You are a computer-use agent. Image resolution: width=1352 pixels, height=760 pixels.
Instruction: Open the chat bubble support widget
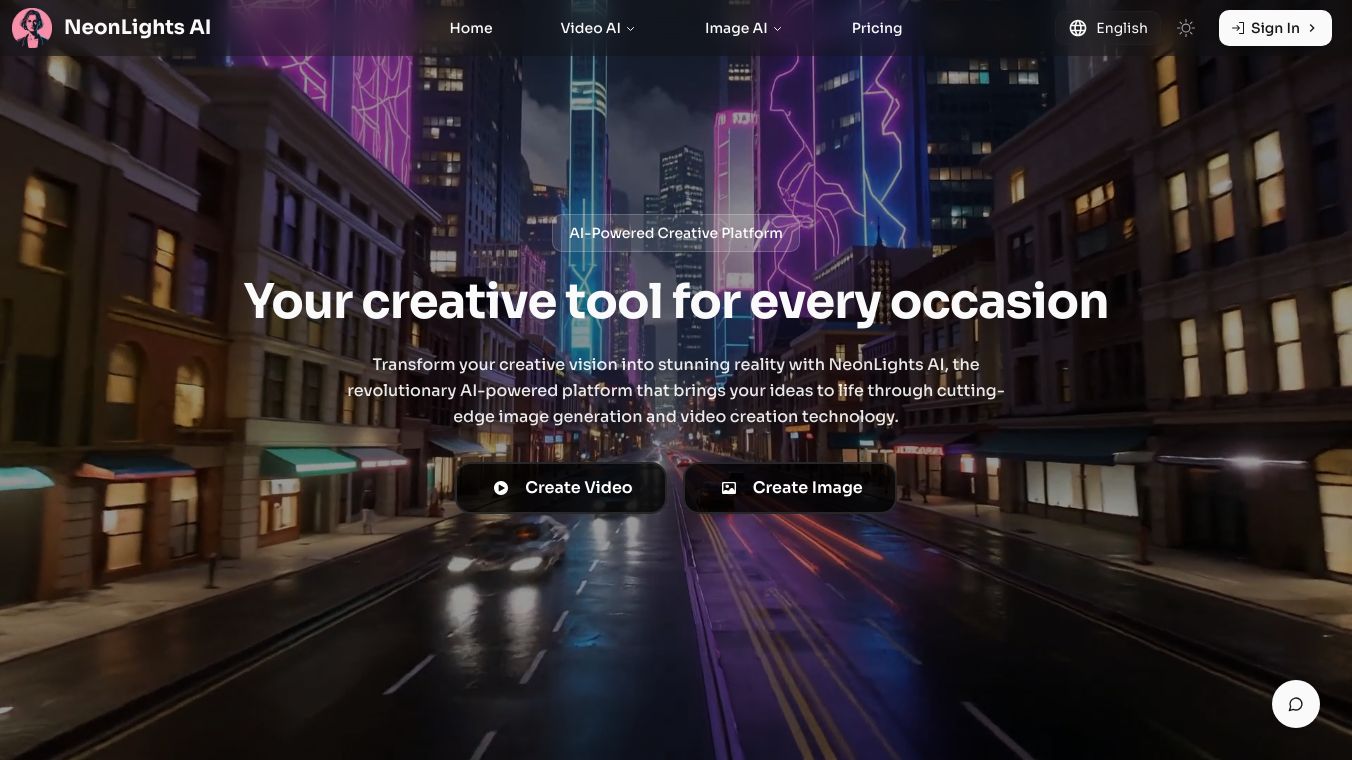pyautogui.click(x=1296, y=704)
